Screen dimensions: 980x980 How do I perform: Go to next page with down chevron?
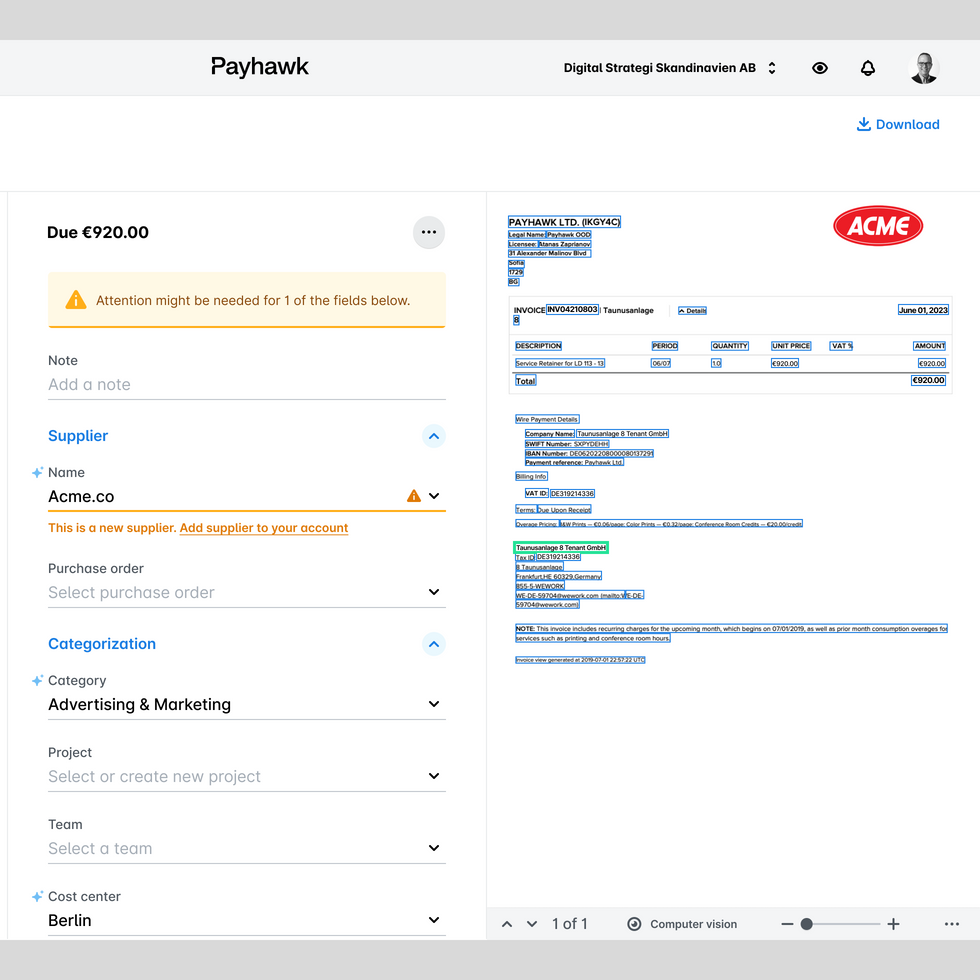(x=532, y=924)
